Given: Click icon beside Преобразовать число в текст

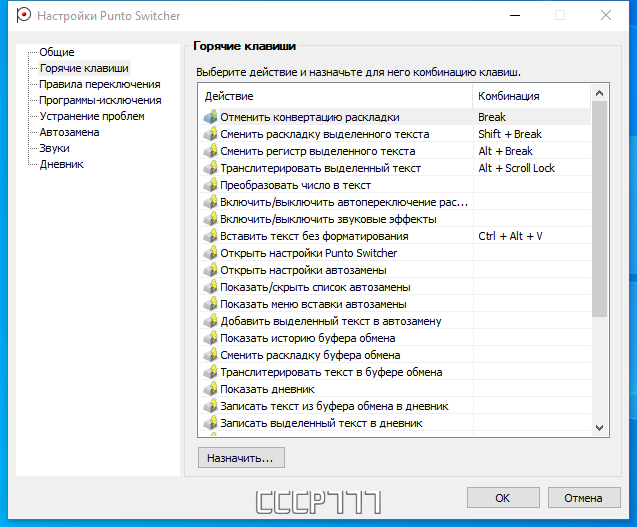Looking at the screenshot, I should coord(210,185).
